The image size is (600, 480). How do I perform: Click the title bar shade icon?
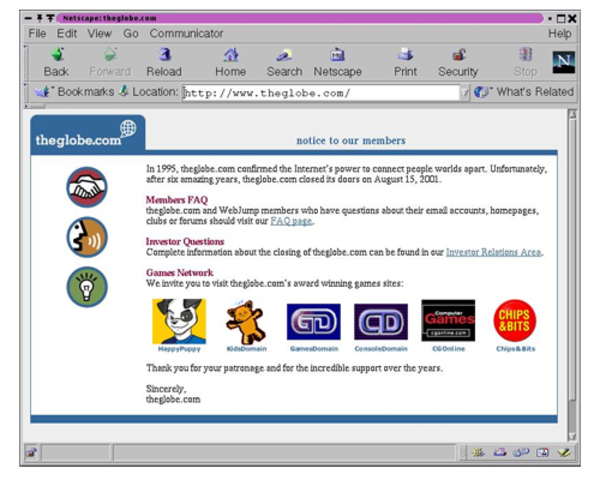click(x=51, y=18)
